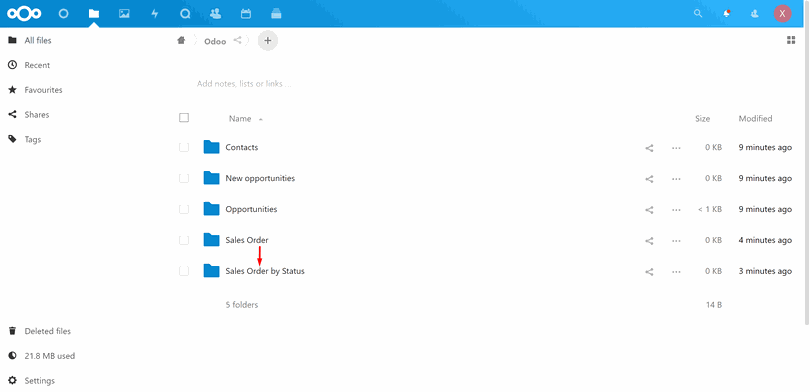Open the Sales Order by Status folder
Viewport: 810px width, 392px height.
(265, 271)
